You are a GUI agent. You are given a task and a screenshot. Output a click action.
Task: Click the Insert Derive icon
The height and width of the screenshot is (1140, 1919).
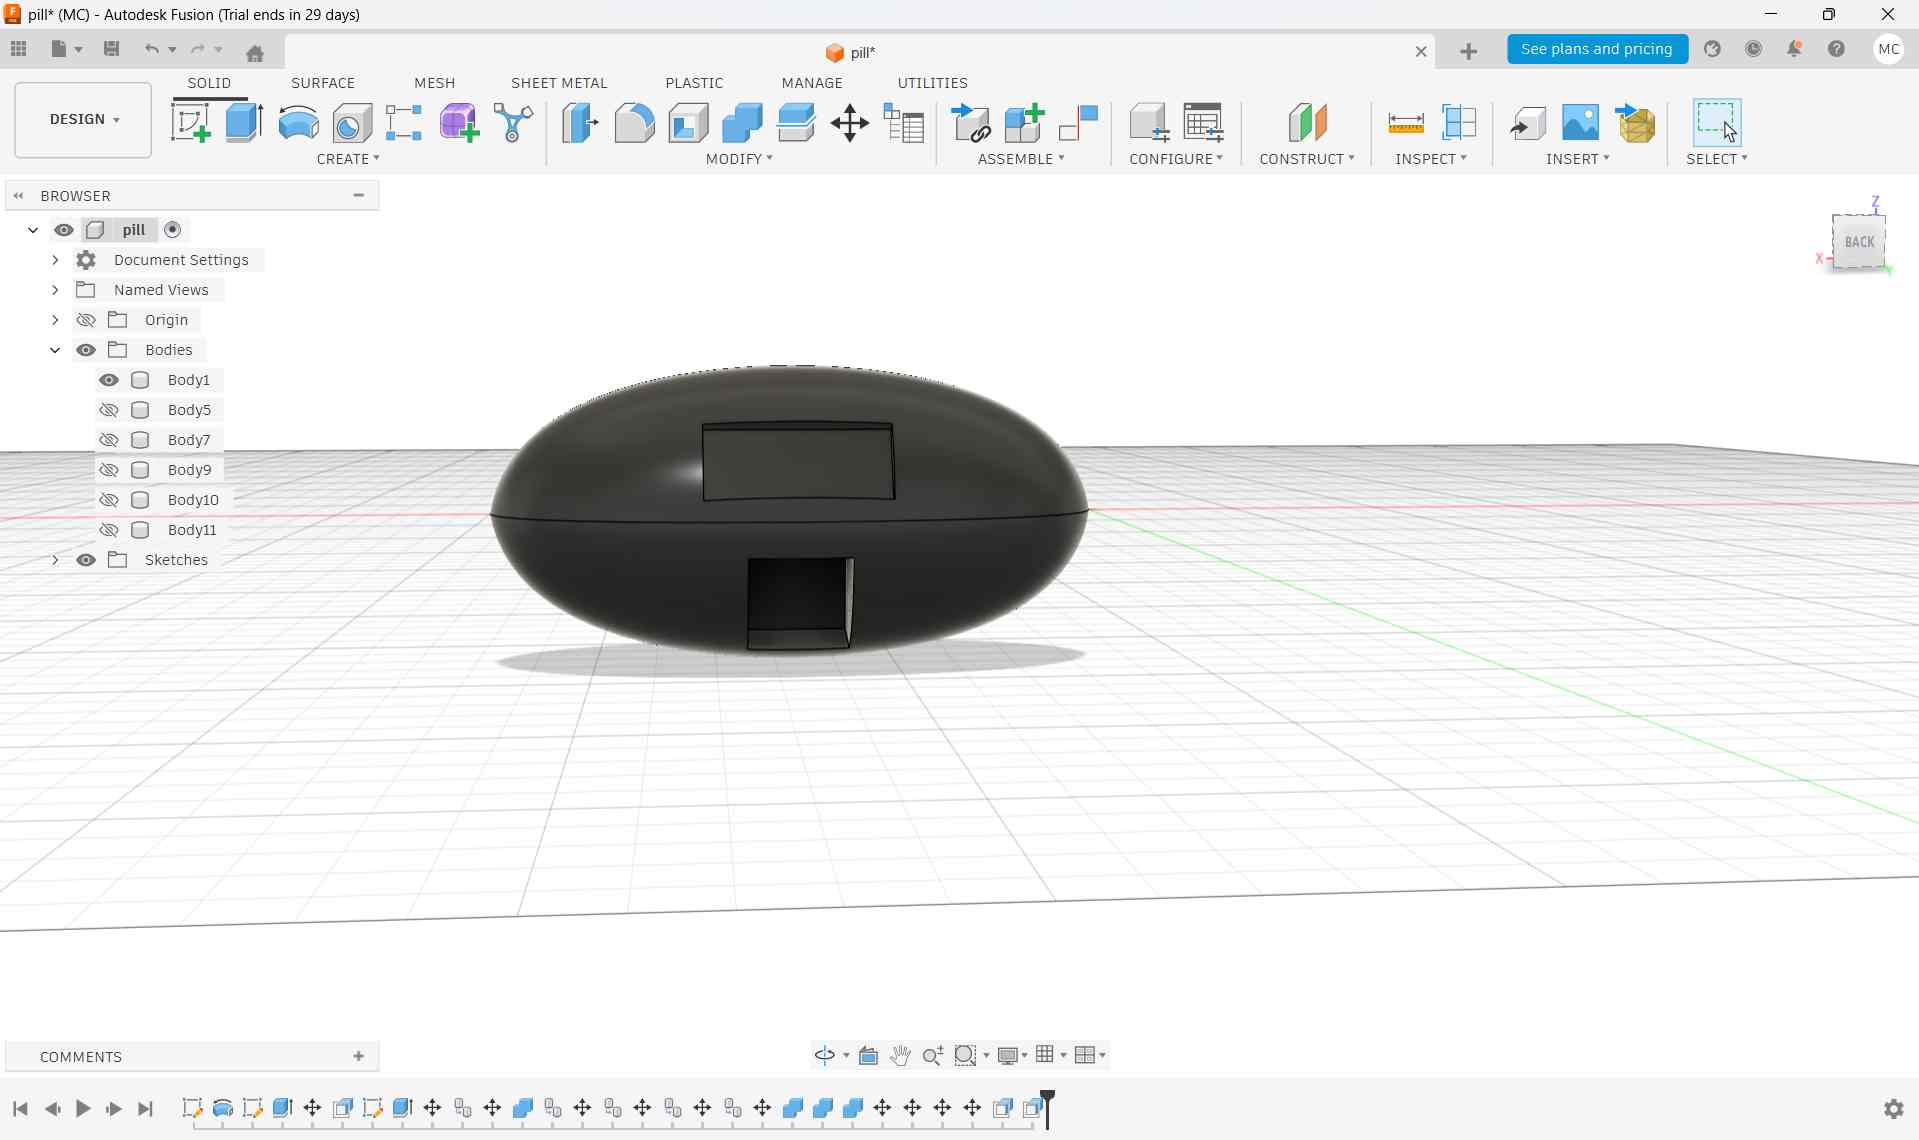(1527, 123)
